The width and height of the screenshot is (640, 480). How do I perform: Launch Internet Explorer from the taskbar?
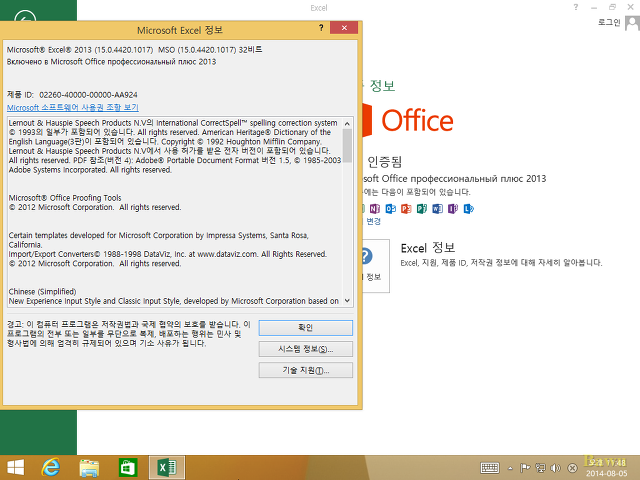tap(51, 467)
